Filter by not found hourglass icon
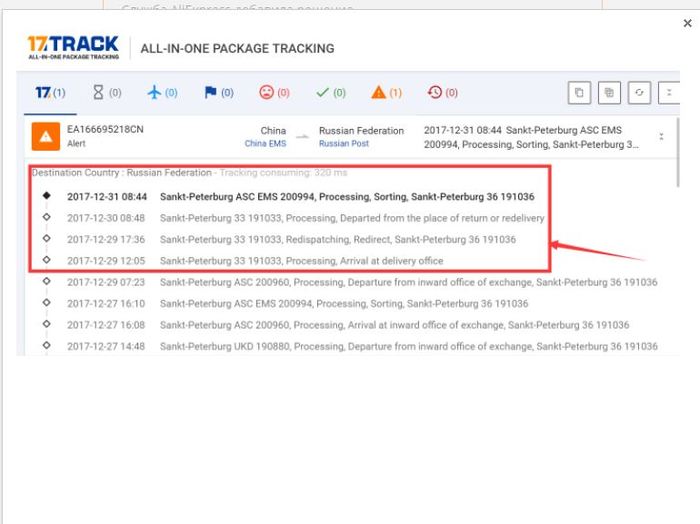The image size is (700, 524). click(x=107, y=93)
